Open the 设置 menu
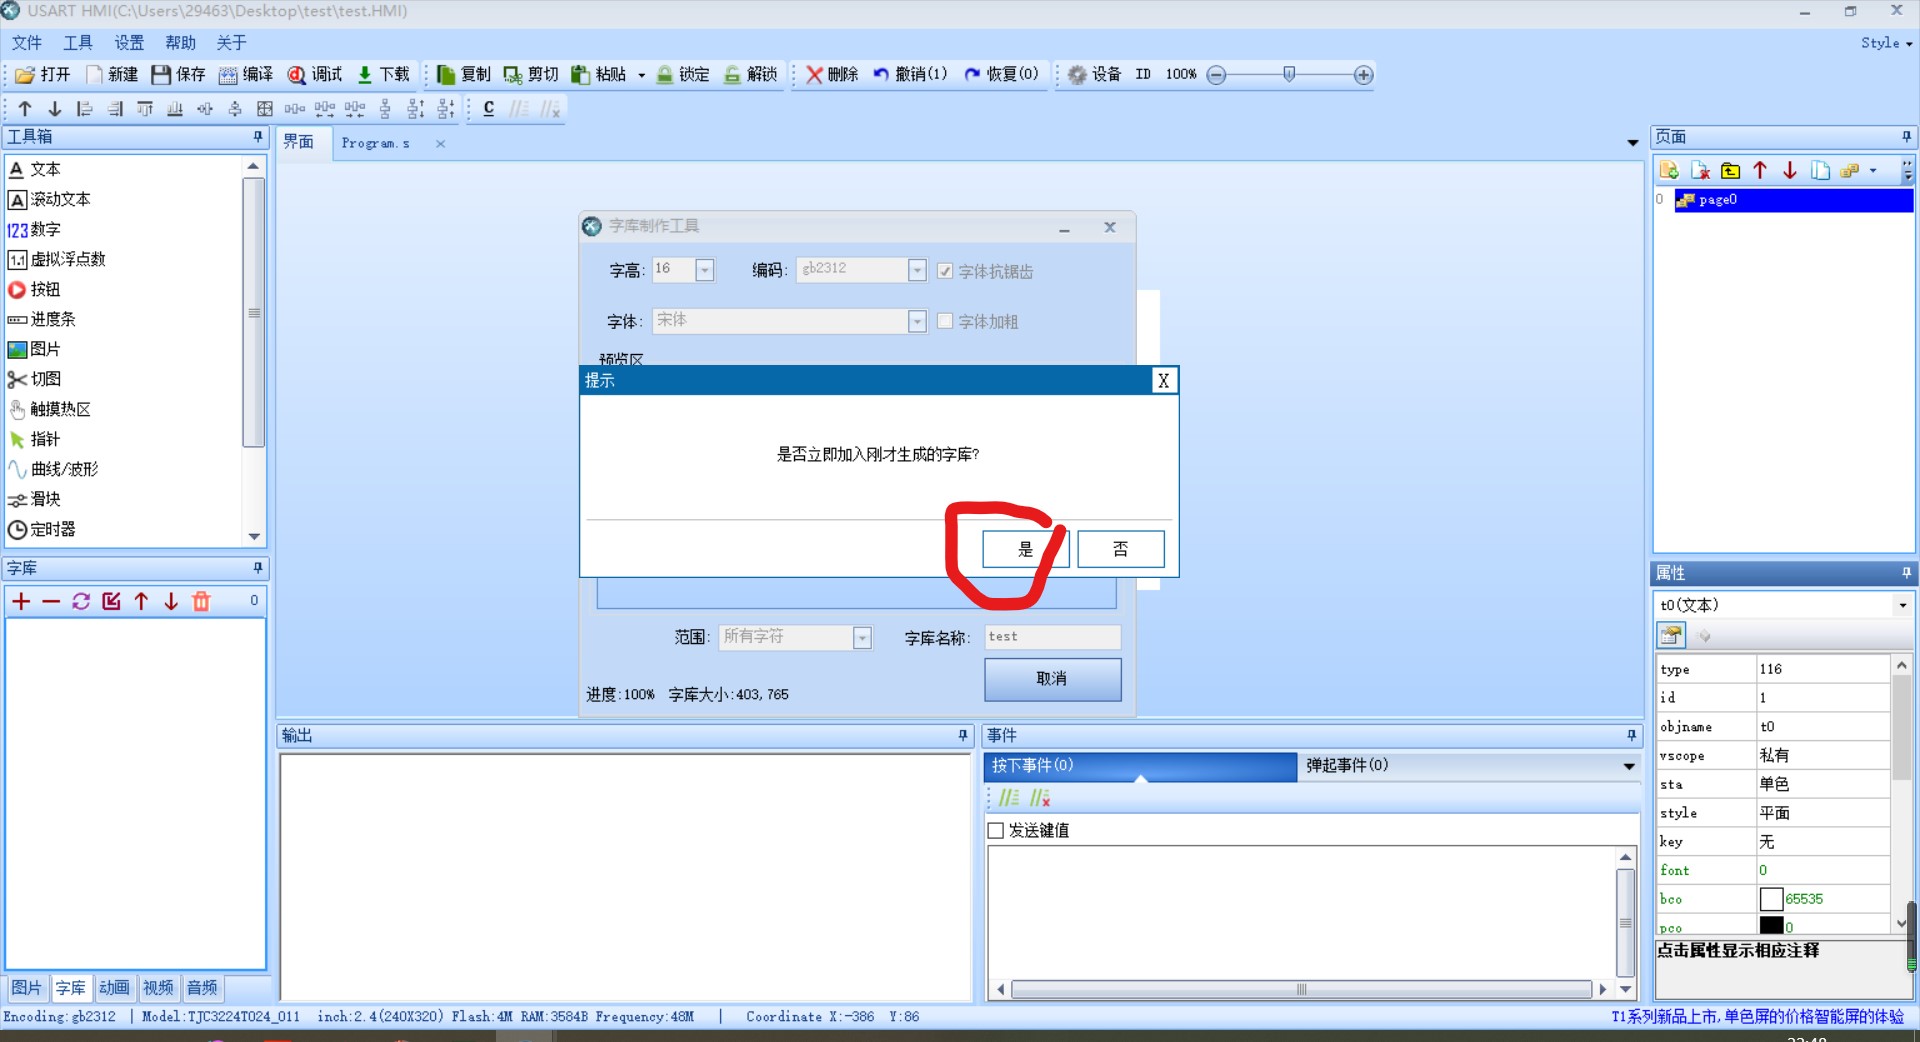Viewport: 1920px width, 1042px height. tap(129, 43)
